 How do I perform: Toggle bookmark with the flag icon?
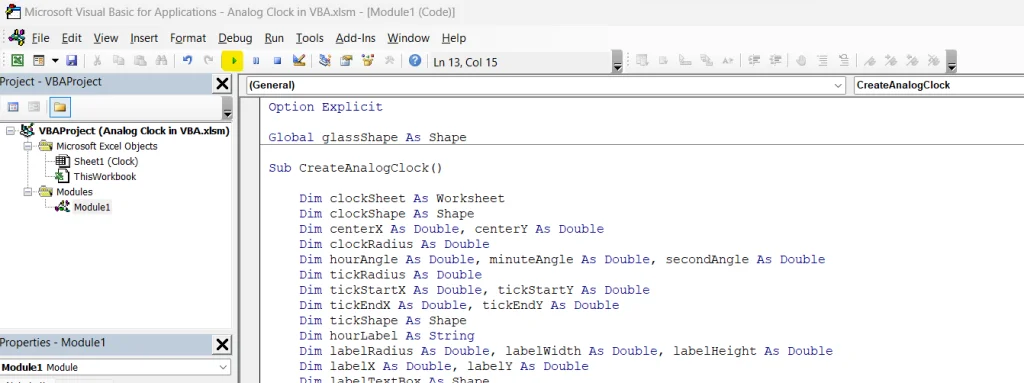(869, 61)
